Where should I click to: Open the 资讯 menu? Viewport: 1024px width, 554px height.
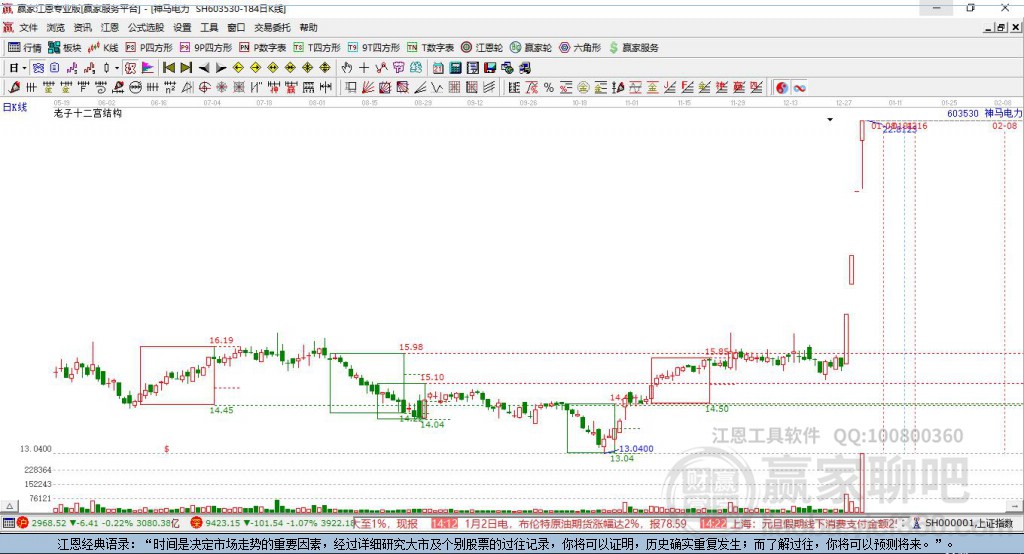pyautogui.click(x=82, y=27)
